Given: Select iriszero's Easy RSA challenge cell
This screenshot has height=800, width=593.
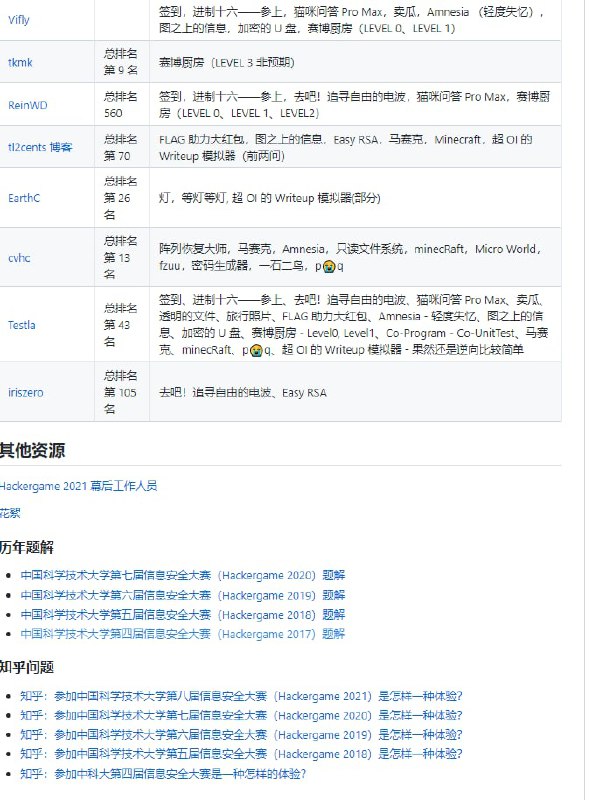Looking at the screenshot, I should [x=355, y=392].
